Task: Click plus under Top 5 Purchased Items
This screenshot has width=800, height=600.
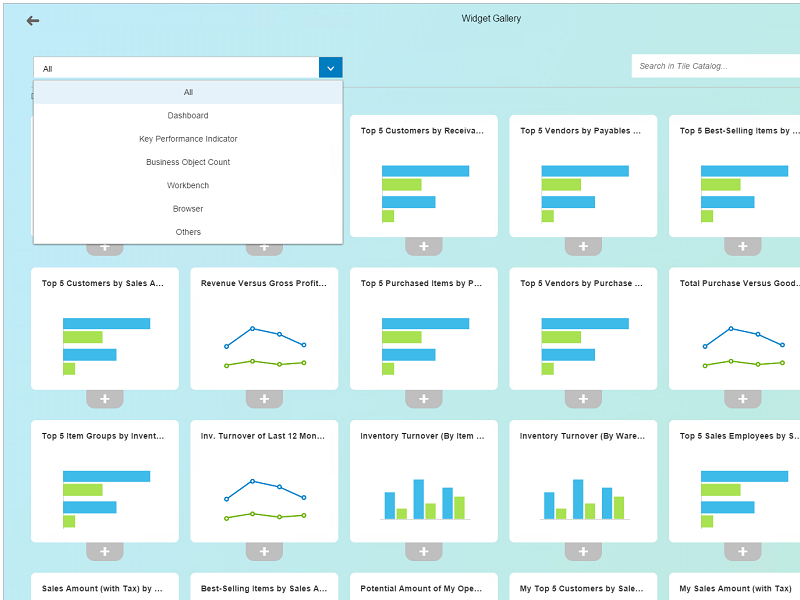Action: coord(423,399)
